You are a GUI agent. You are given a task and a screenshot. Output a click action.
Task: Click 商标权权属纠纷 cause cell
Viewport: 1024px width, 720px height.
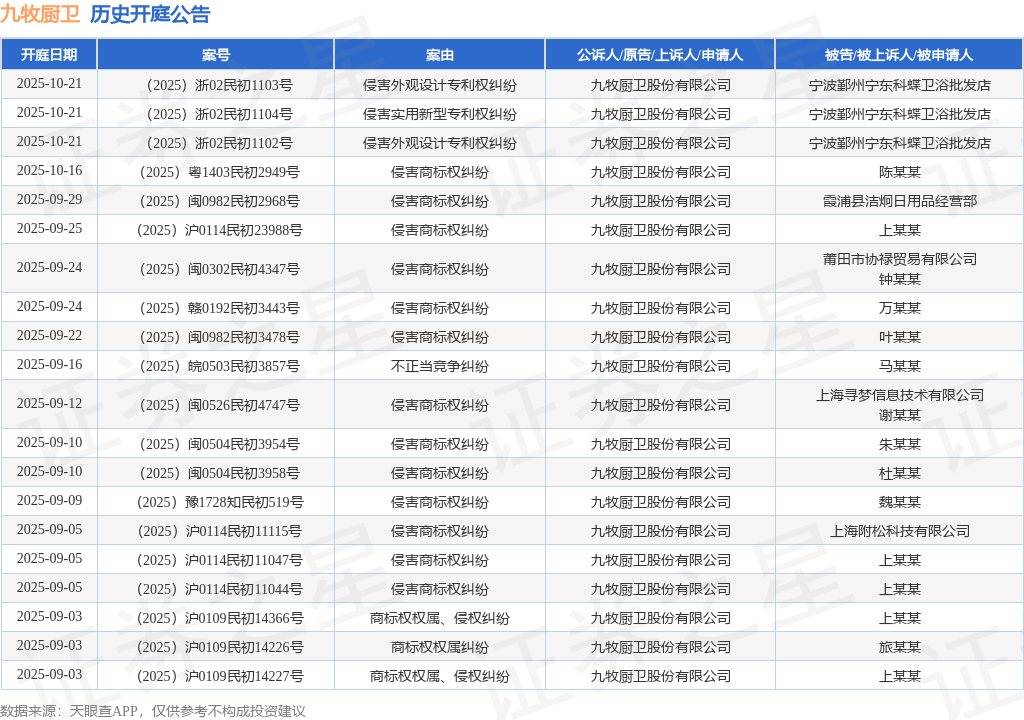tap(440, 647)
